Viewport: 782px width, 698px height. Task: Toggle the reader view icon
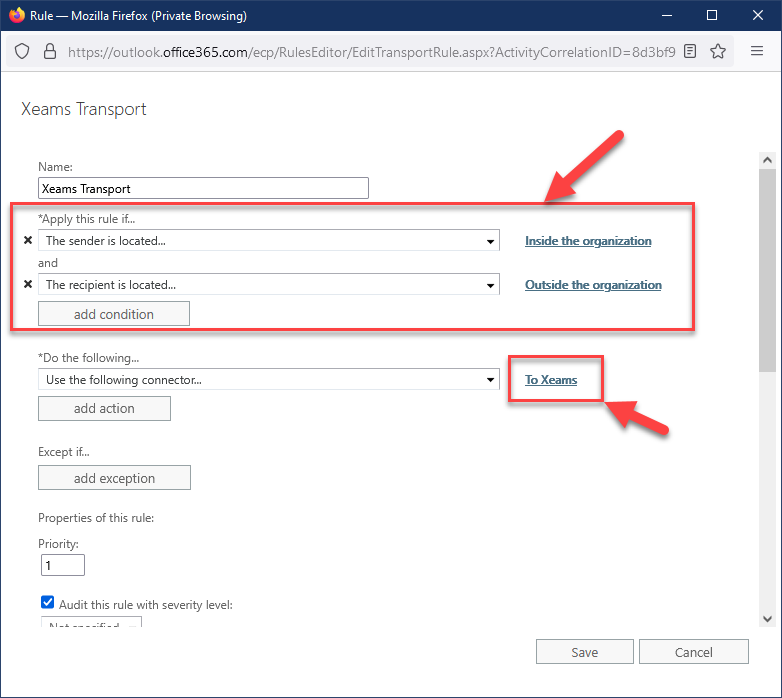690,51
